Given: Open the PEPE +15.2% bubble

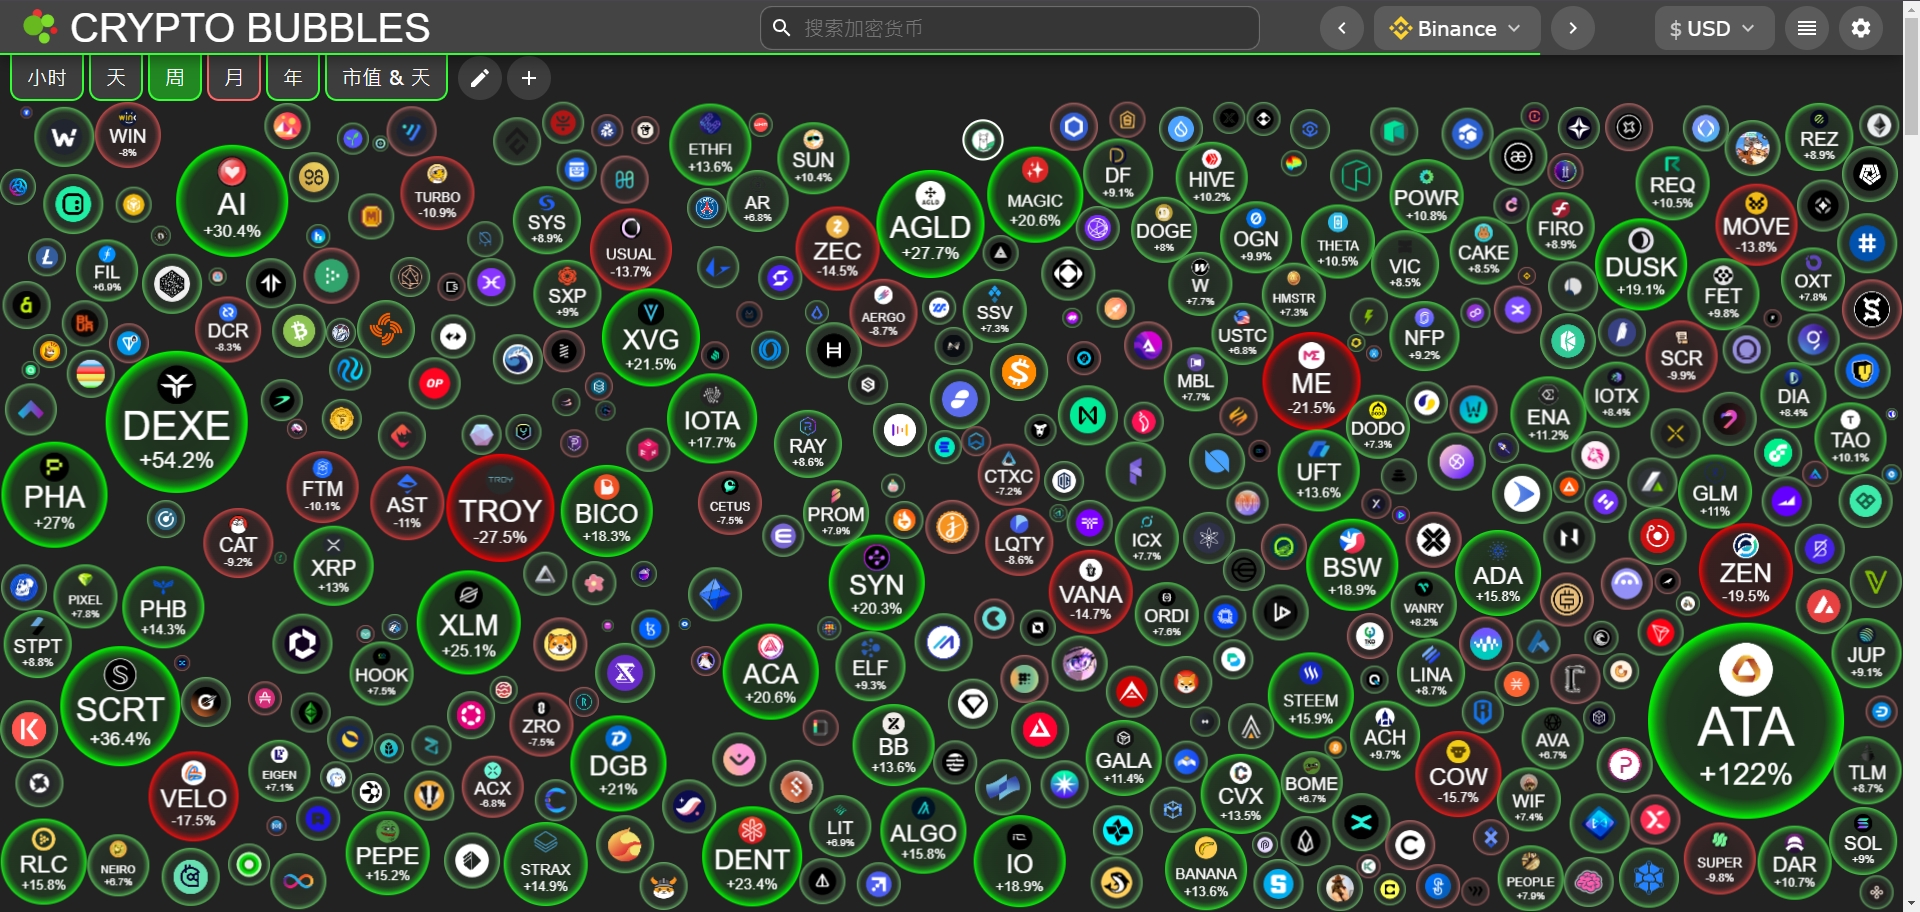Looking at the screenshot, I should click(387, 853).
